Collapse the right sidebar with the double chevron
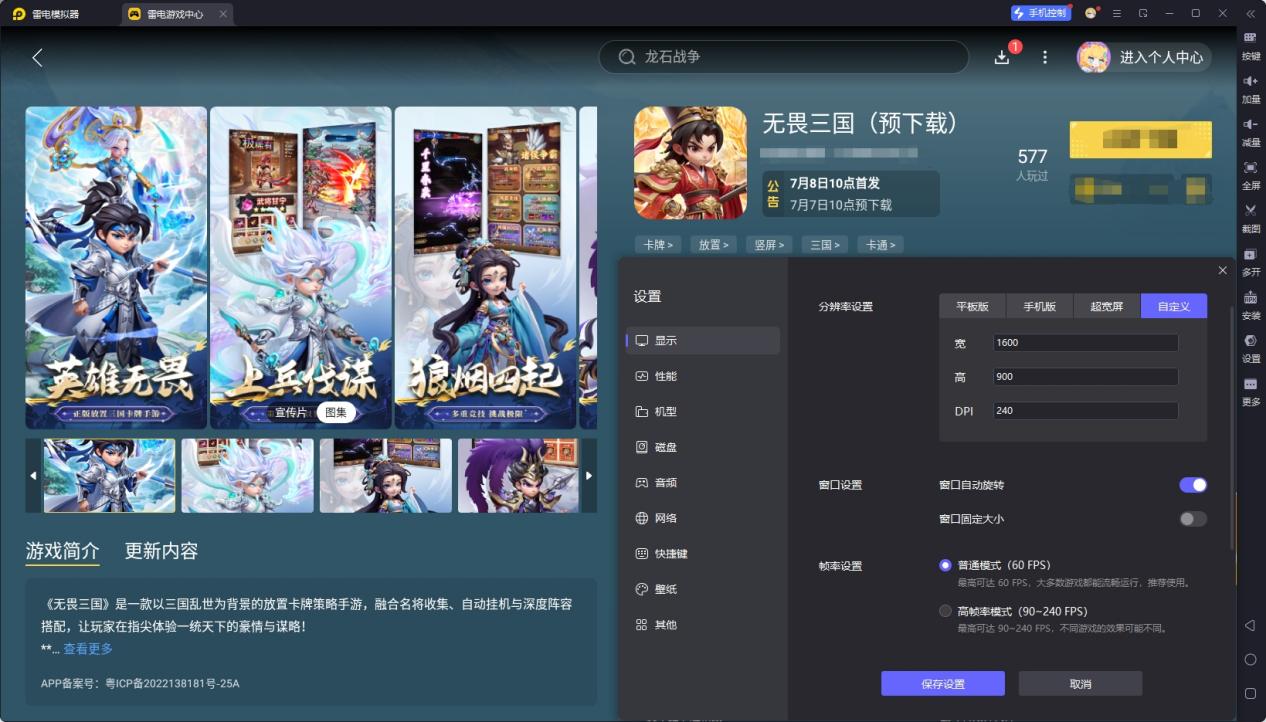Viewport: 1266px width, 722px height. [1250, 13]
